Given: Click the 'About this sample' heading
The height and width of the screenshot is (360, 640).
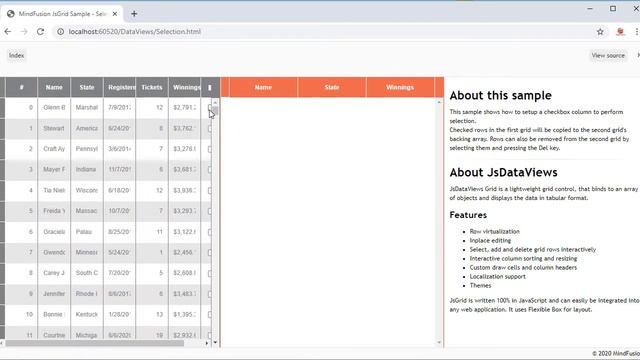Looking at the screenshot, I should (x=500, y=96).
